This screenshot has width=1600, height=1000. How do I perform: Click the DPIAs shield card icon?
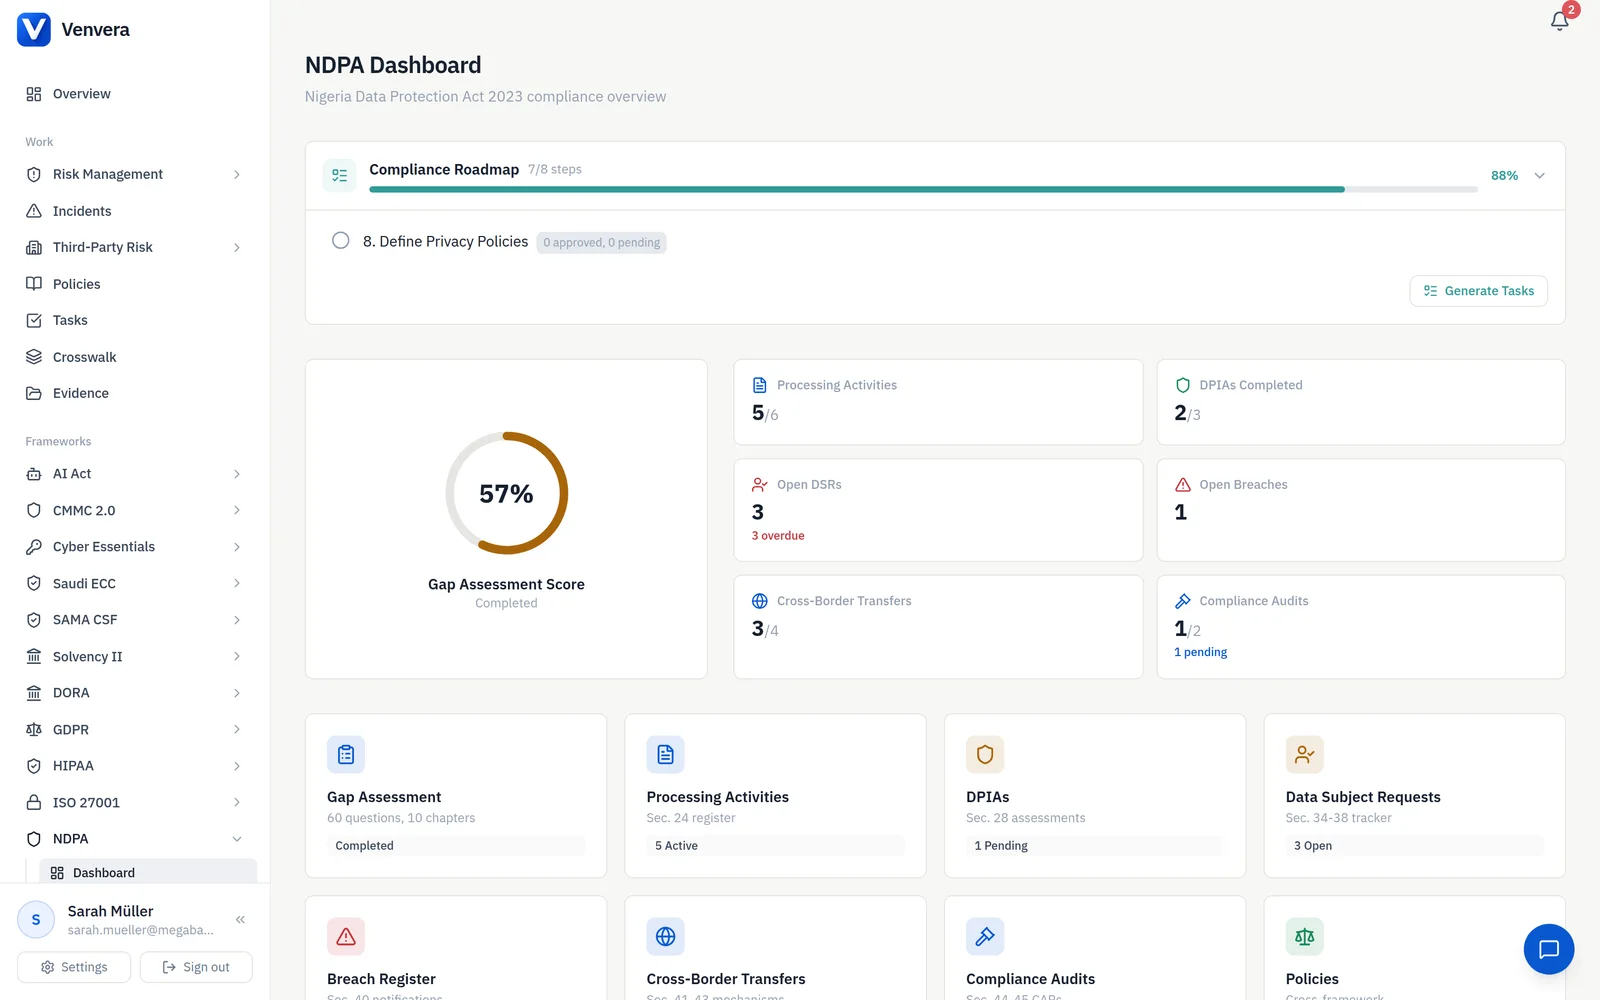(x=985, y=755)
